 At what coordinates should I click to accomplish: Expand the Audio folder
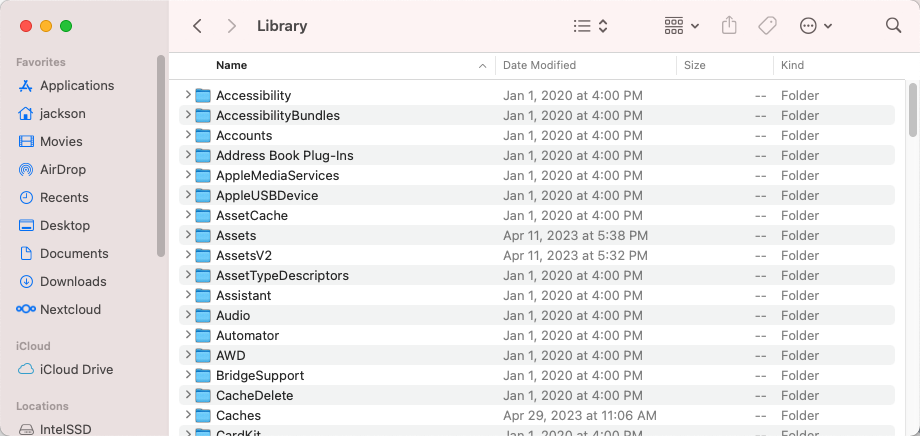[188, 315]
